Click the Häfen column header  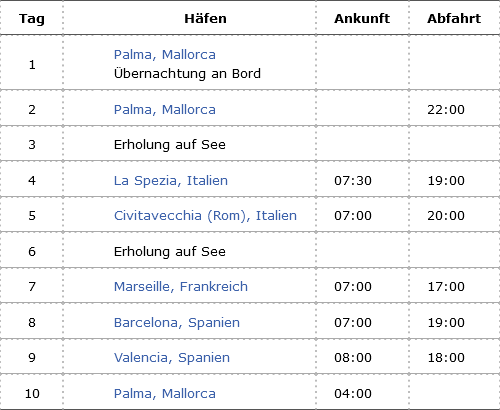tap(205, 18)
